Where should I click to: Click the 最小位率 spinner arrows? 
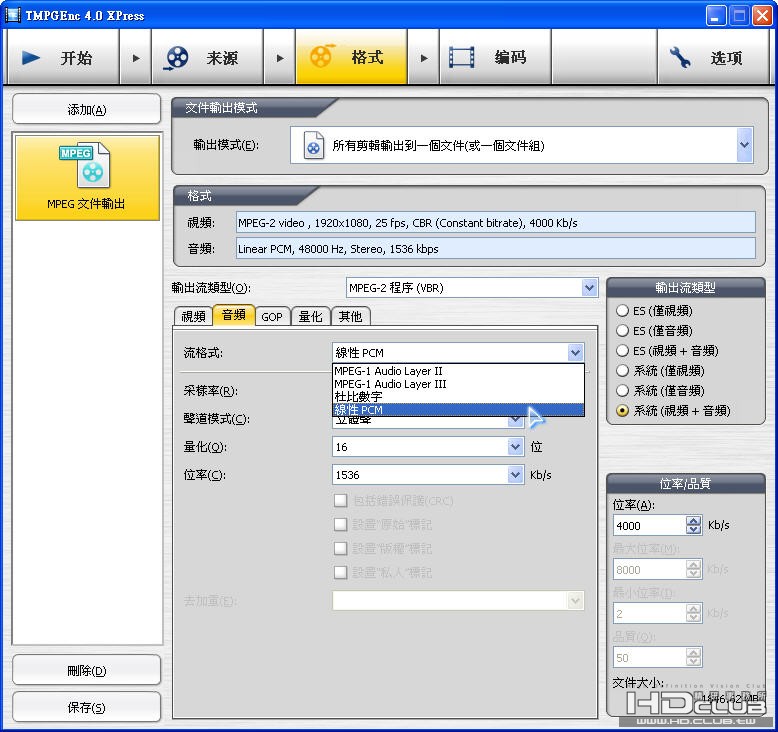click(x=694, y=613)
